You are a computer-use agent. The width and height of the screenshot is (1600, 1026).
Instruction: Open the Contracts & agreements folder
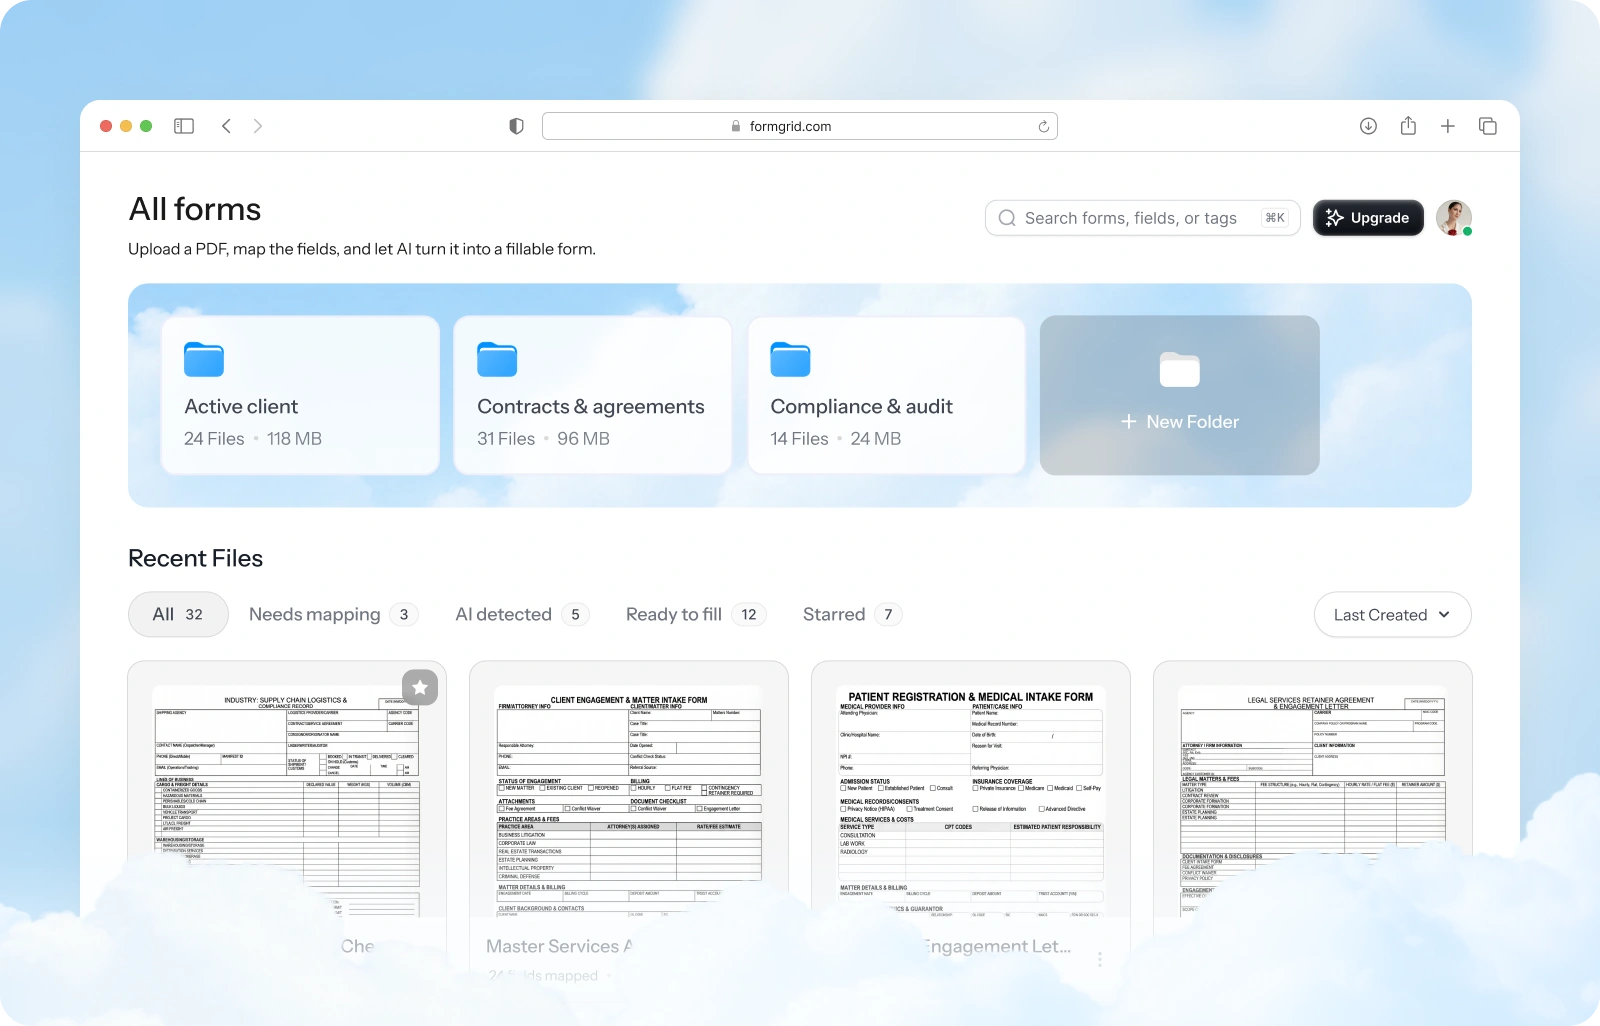point(593,395)
